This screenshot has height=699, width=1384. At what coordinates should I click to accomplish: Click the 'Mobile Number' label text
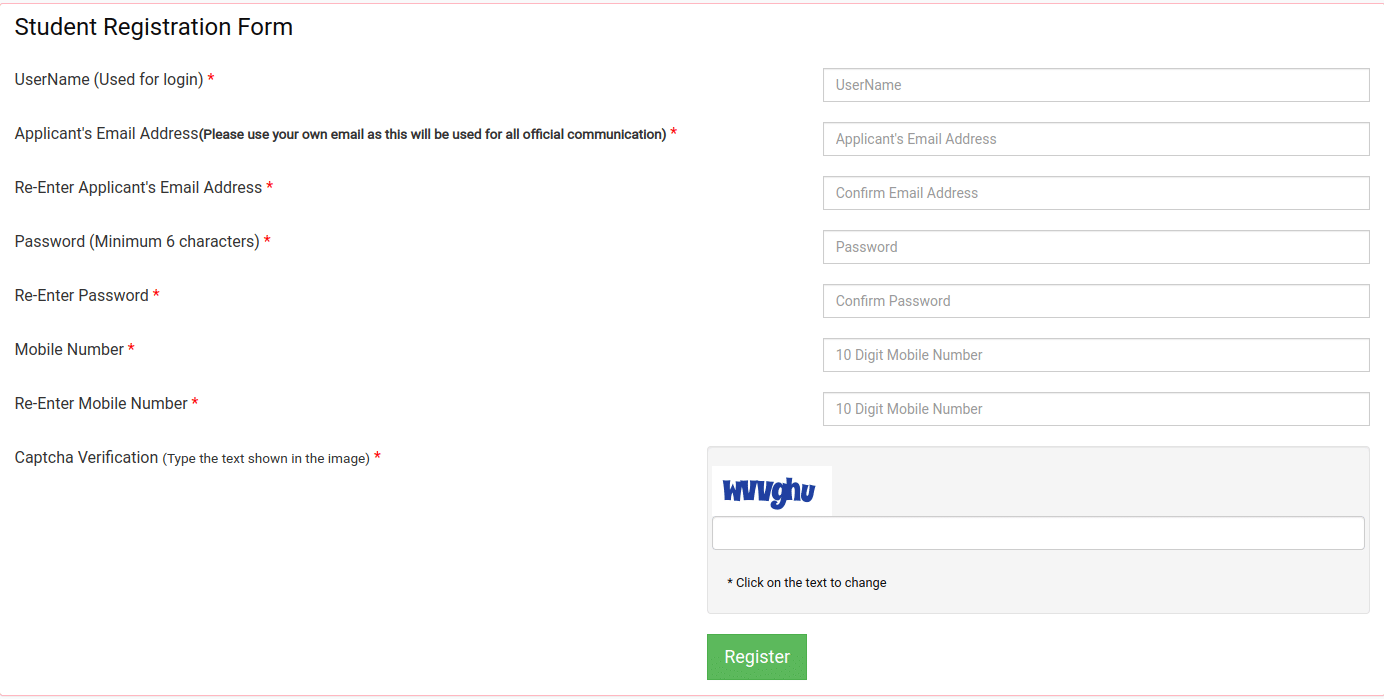tap(69, 350)
